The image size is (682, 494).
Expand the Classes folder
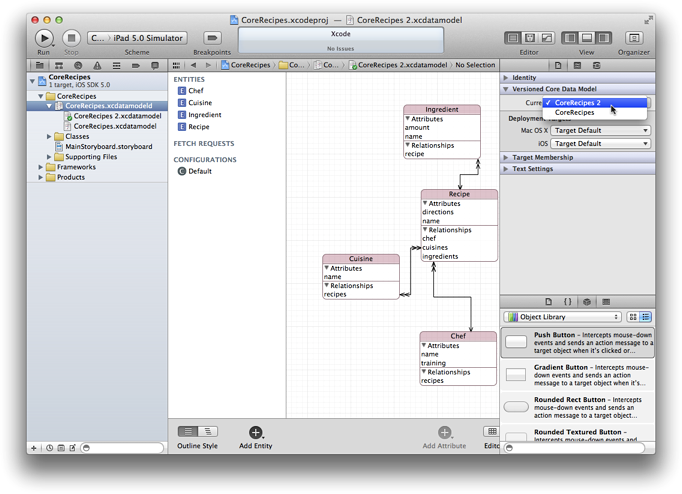point(49,137)
